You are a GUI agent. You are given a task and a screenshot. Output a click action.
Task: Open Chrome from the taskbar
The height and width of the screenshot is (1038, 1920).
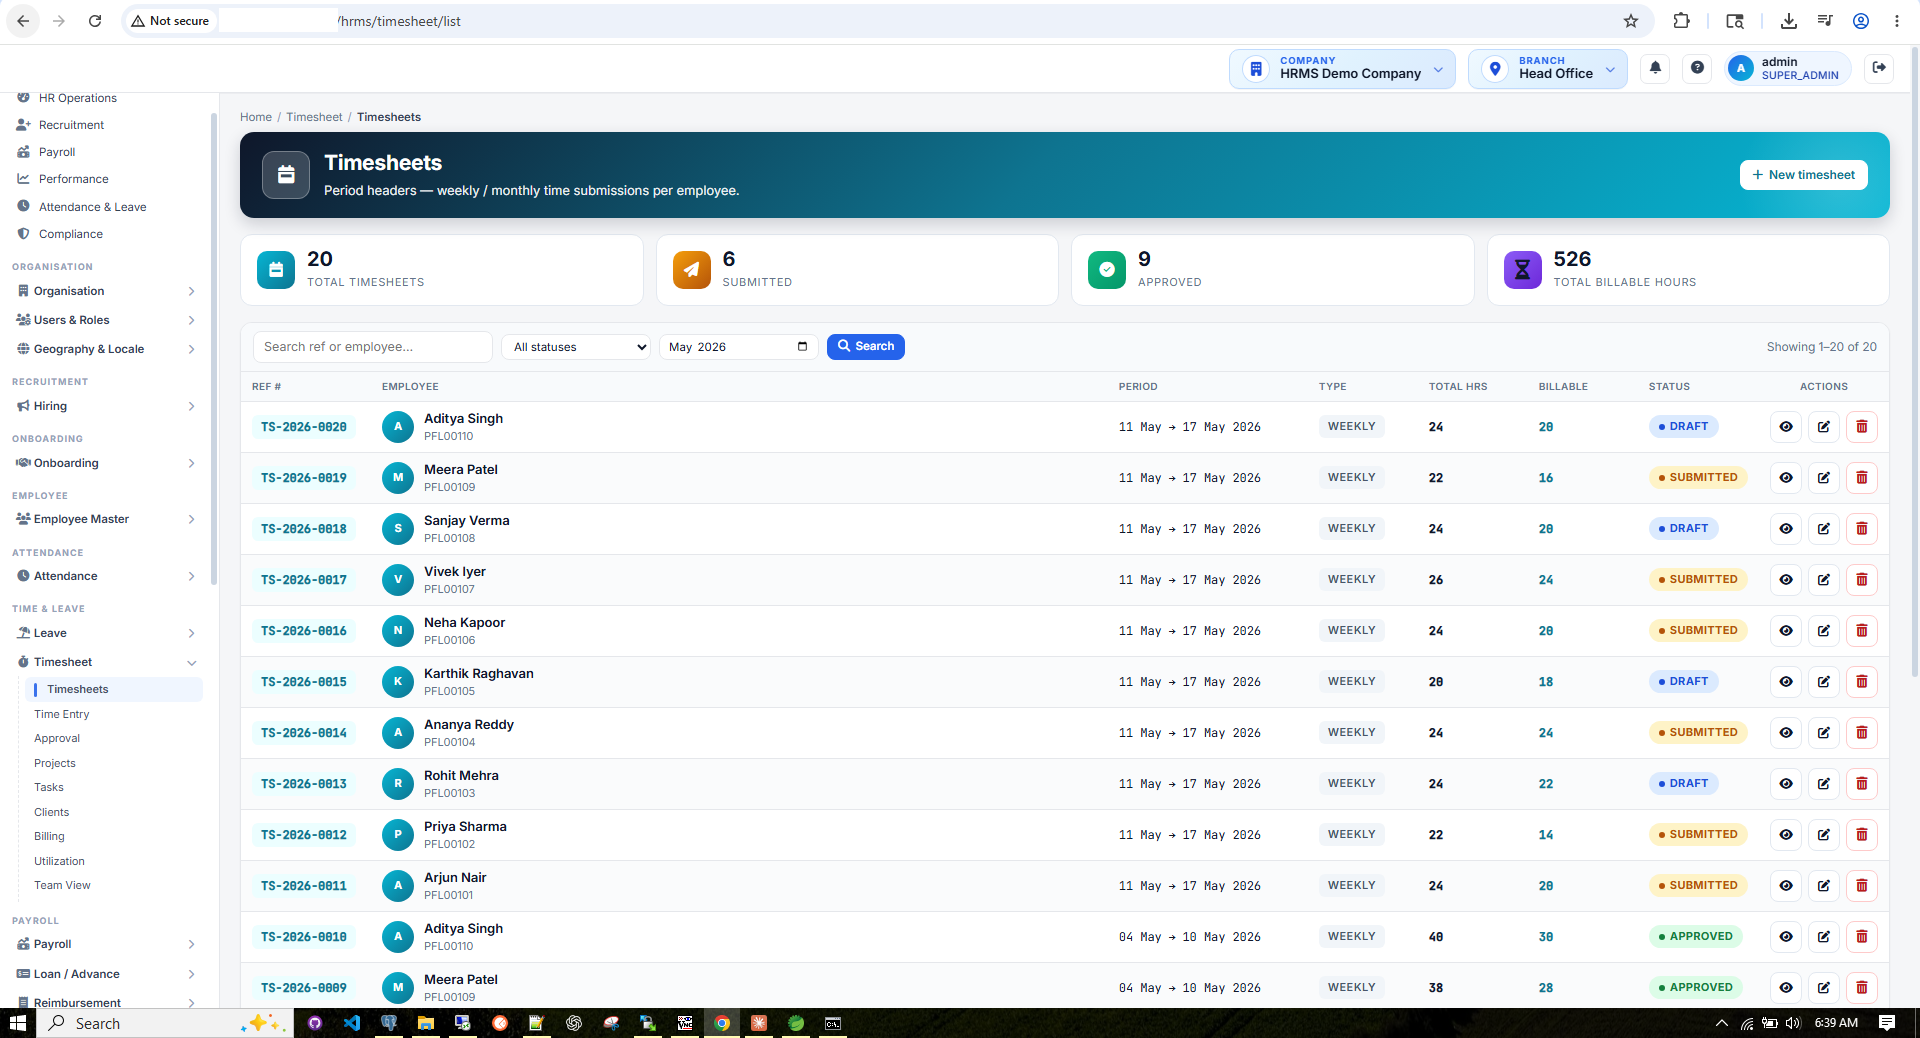[x=722, y=1023]
